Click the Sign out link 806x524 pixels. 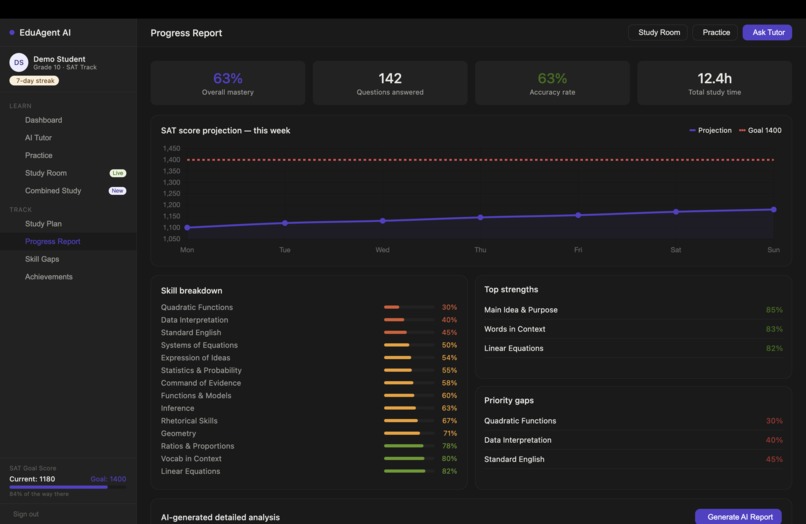(x=26, y=514)
